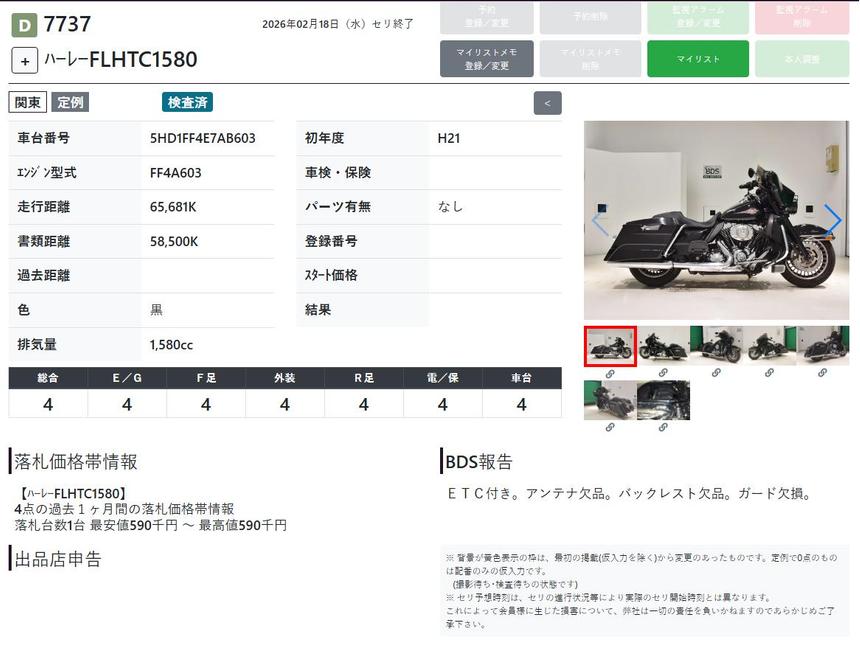The height and width of the screenshot is (667, 860).
Task: Click link icon under the engine close-up thumbnail
Action: pos(663,427)
